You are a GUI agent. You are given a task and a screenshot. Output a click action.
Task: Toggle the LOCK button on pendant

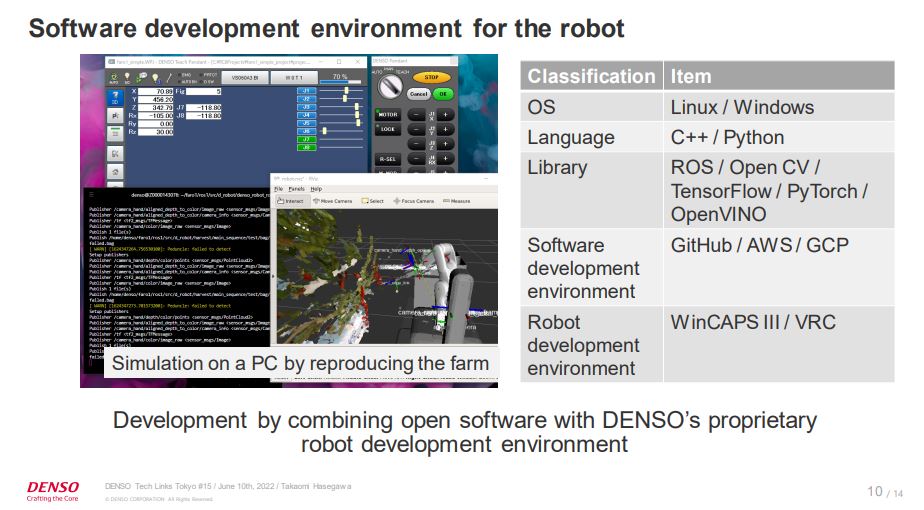[x=387, y=129]
